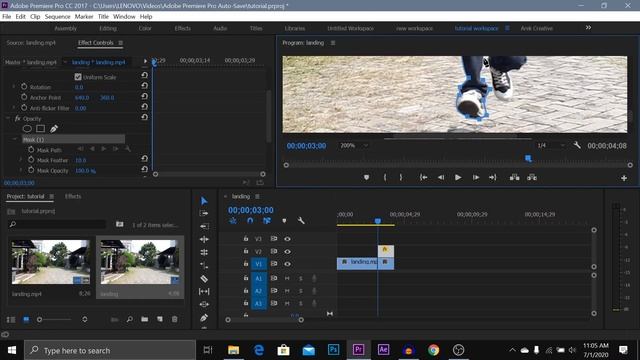Step forward one frame
The height and width of the screenshot is (360, 640).
tap(476, 177)
